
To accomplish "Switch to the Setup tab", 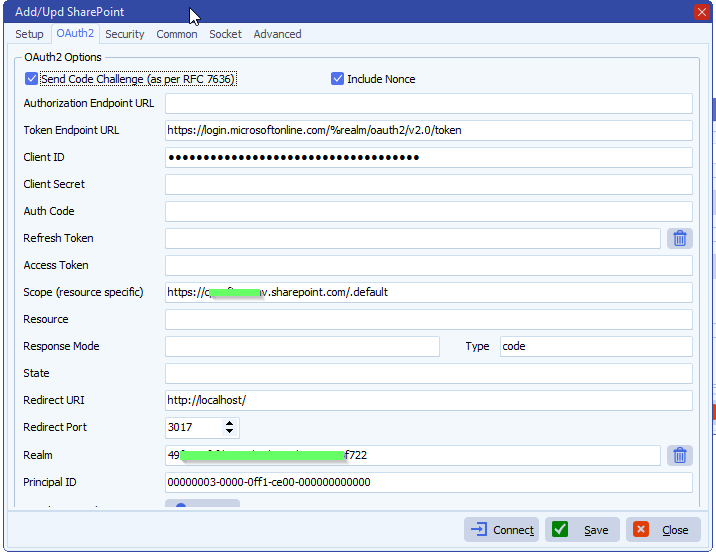I will tap(29, 34).
